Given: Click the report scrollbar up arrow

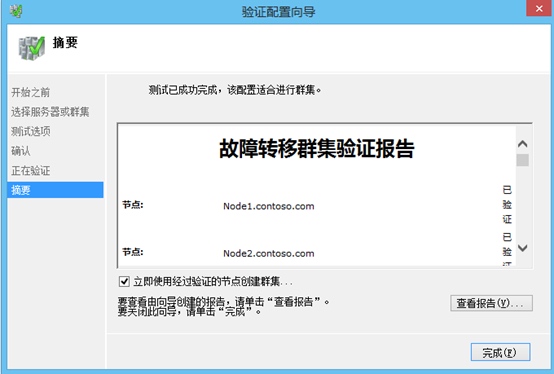Looking at the screenshot, I should click(523, 144).
